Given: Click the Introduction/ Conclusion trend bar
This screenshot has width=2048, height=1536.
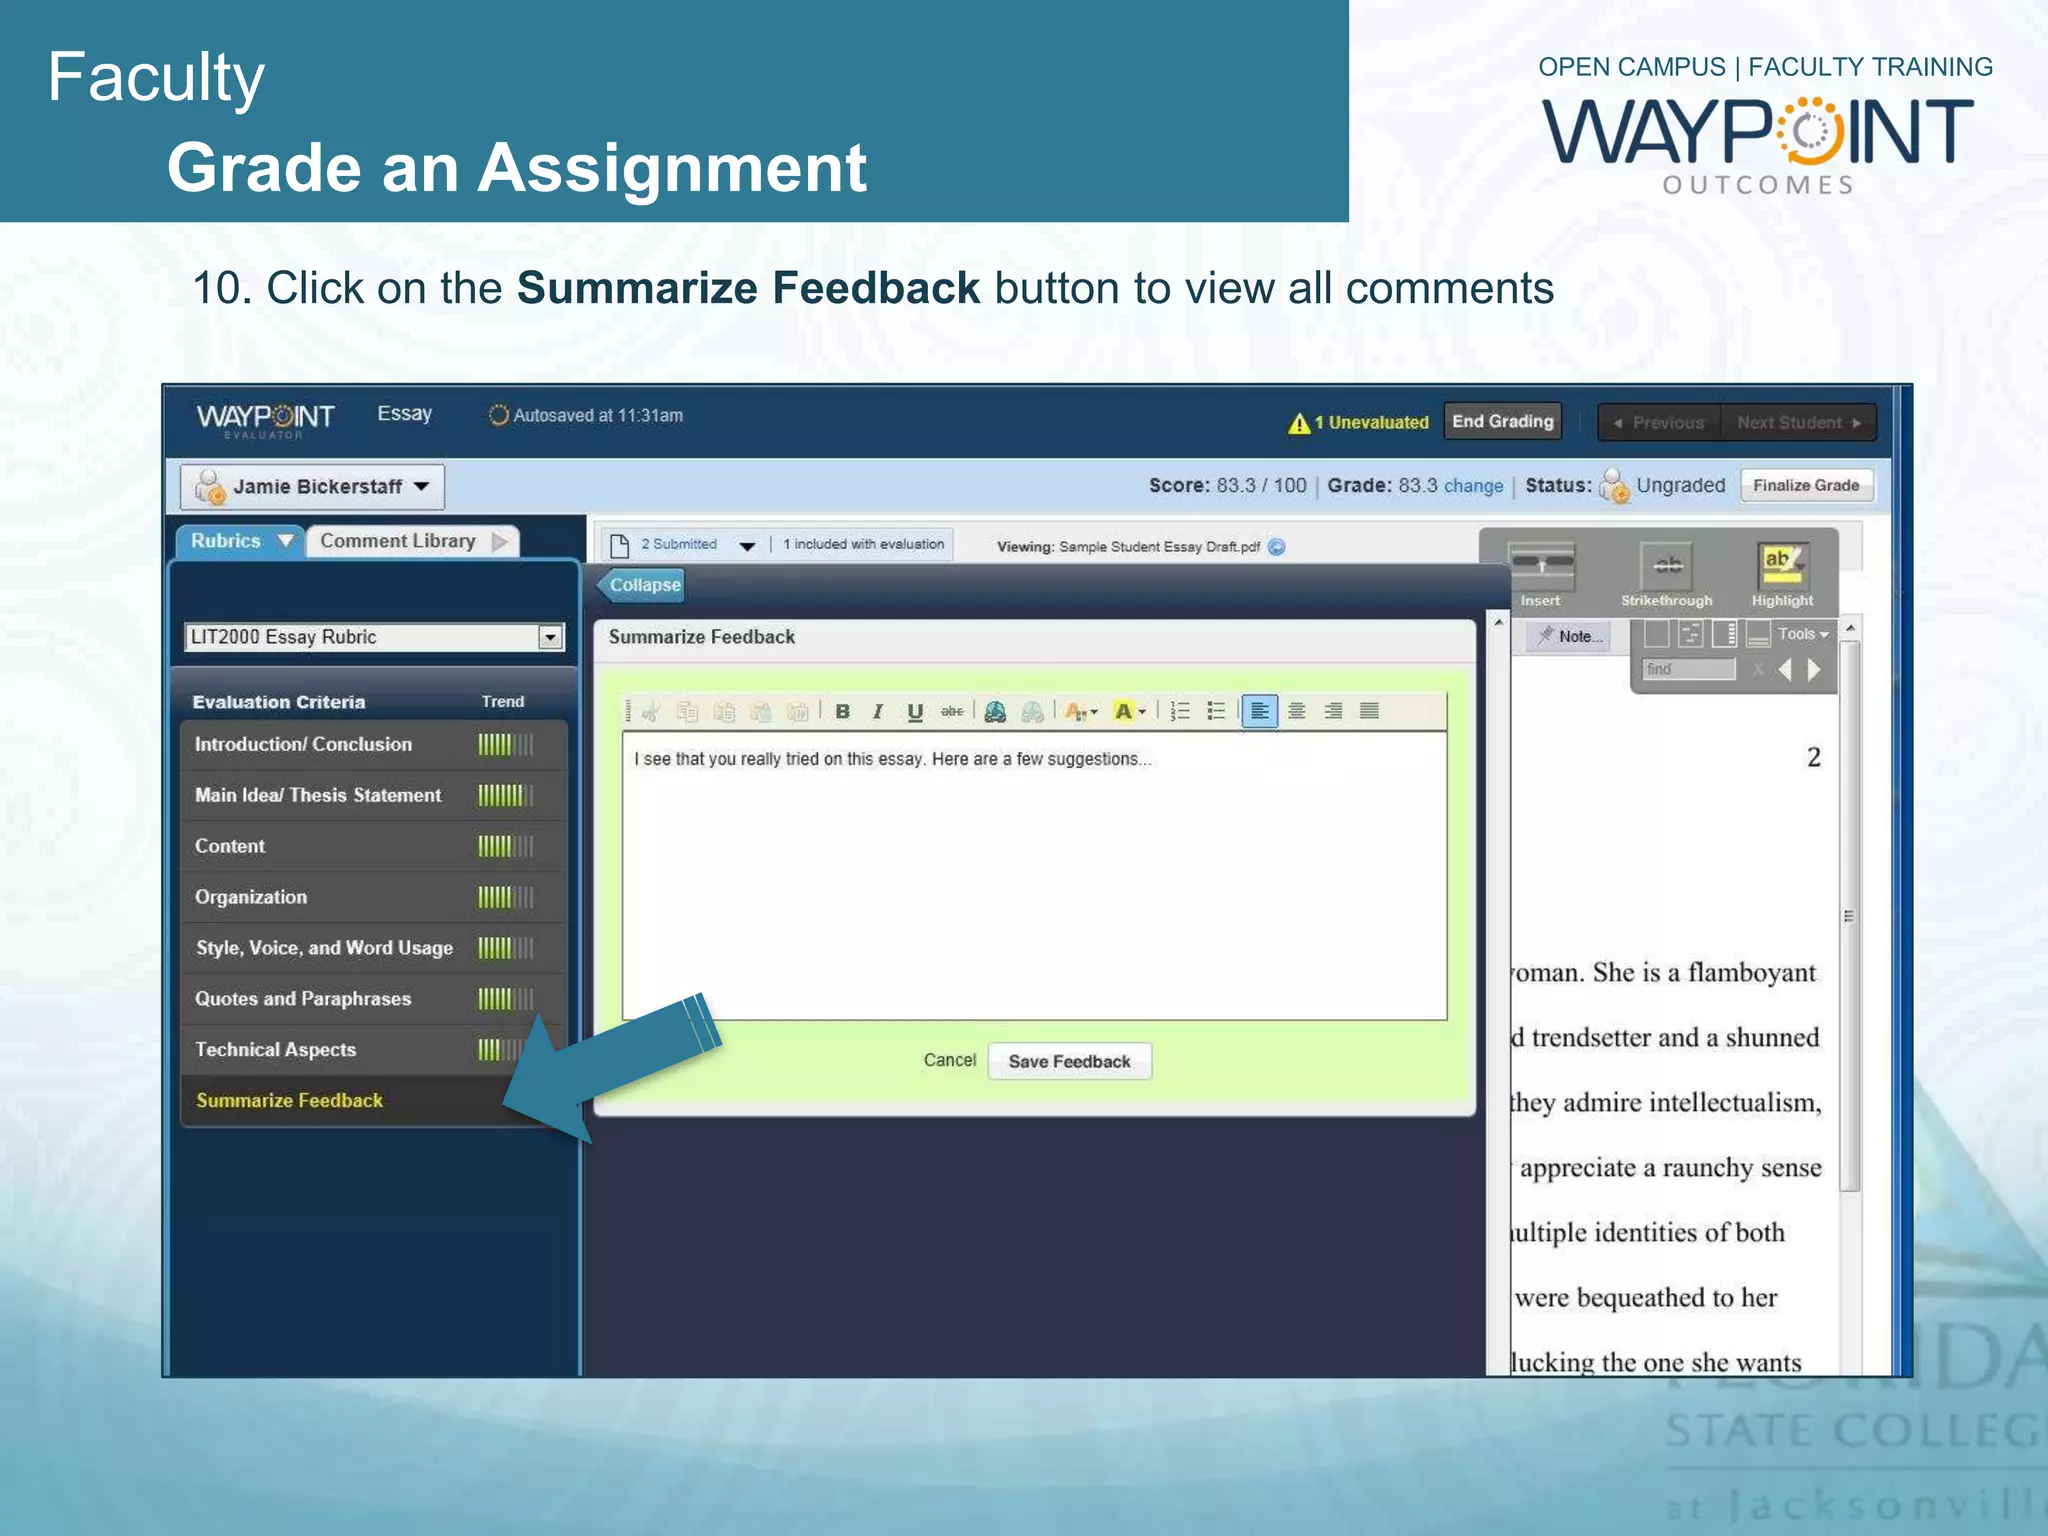Looking at the screenshot, I should click(505, 745).
